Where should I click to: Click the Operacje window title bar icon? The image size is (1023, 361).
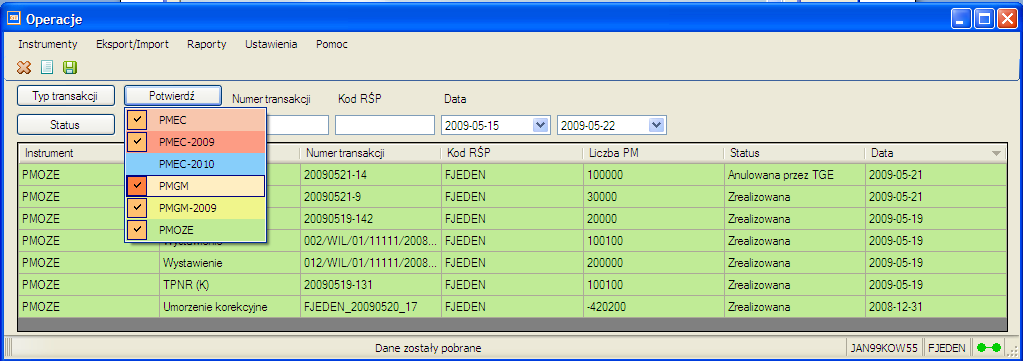pos(13,19)
